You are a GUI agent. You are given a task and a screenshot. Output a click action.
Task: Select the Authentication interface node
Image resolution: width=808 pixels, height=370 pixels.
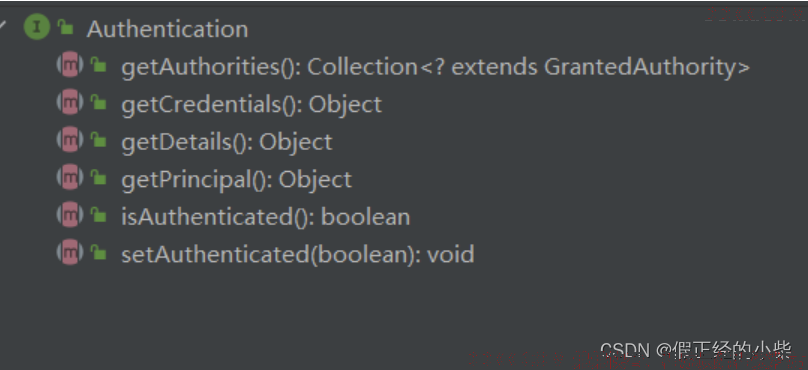167,29
